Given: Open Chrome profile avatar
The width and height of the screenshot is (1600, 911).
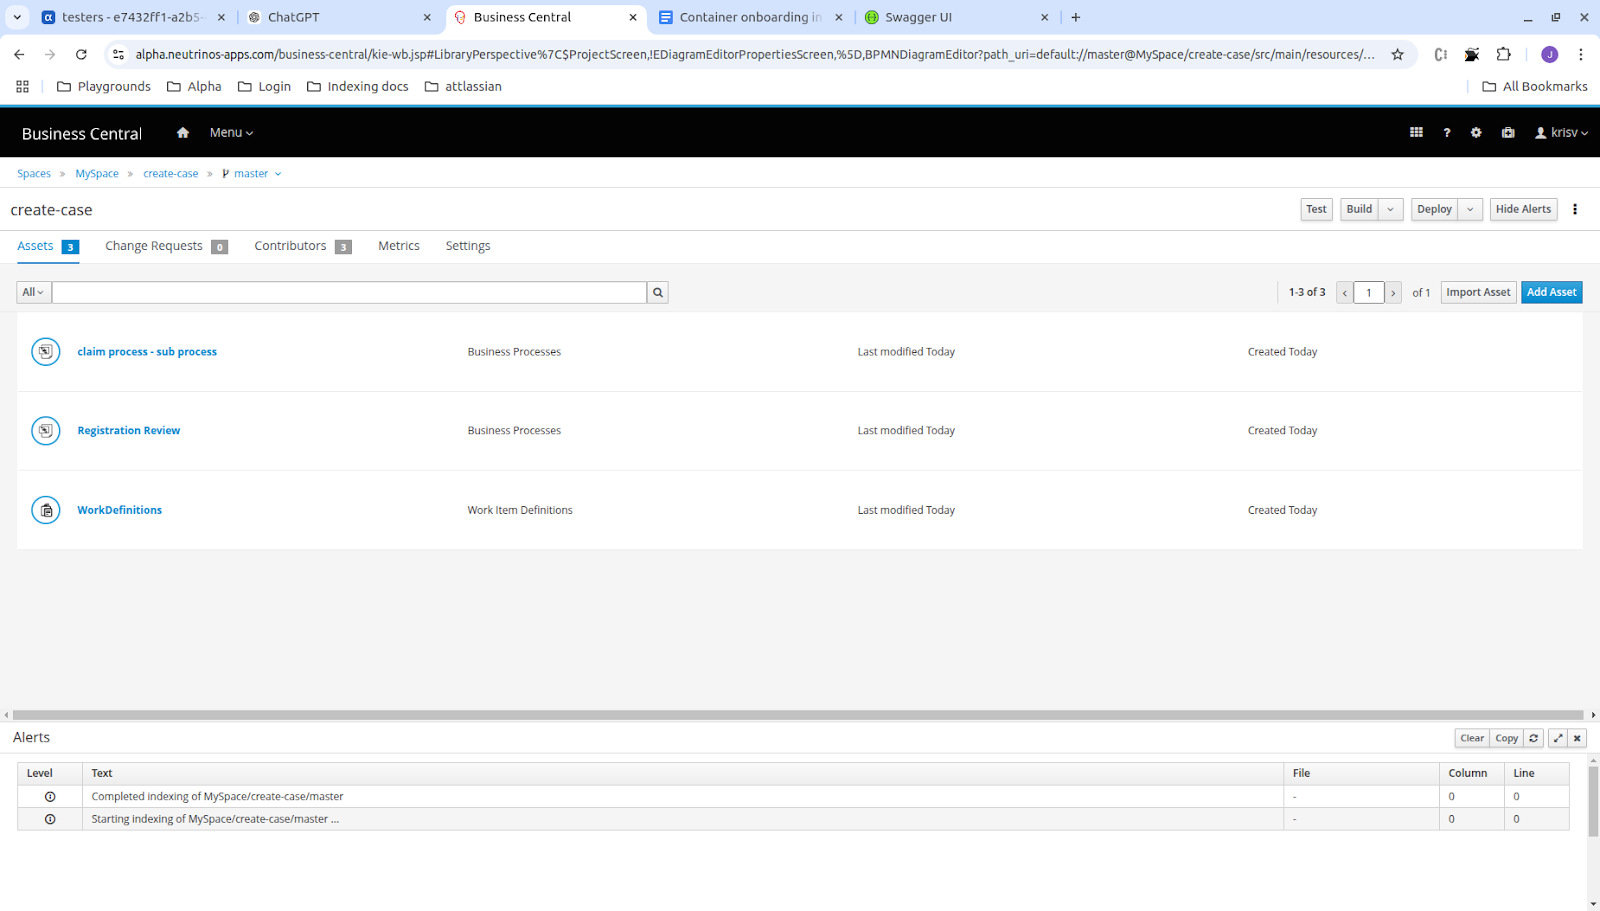Looking at the screenshot, I should pos(1549,54).
